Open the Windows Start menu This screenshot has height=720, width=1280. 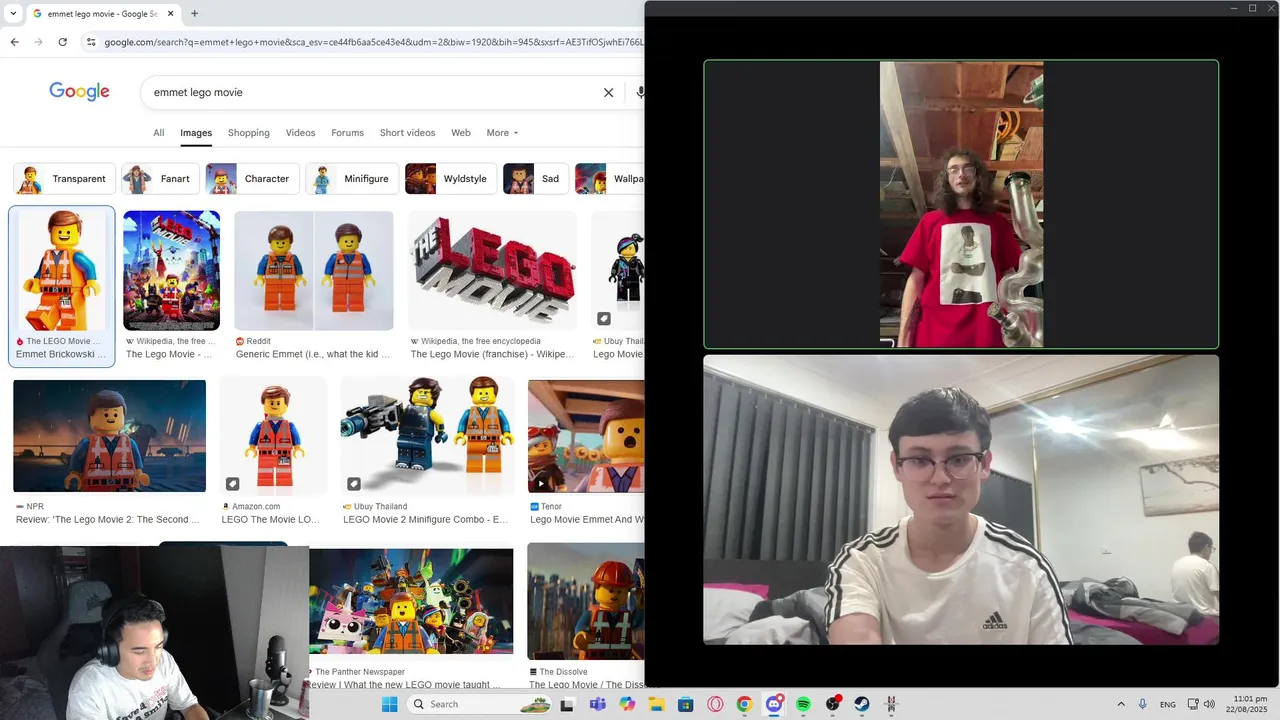click(x=389, y=704)
